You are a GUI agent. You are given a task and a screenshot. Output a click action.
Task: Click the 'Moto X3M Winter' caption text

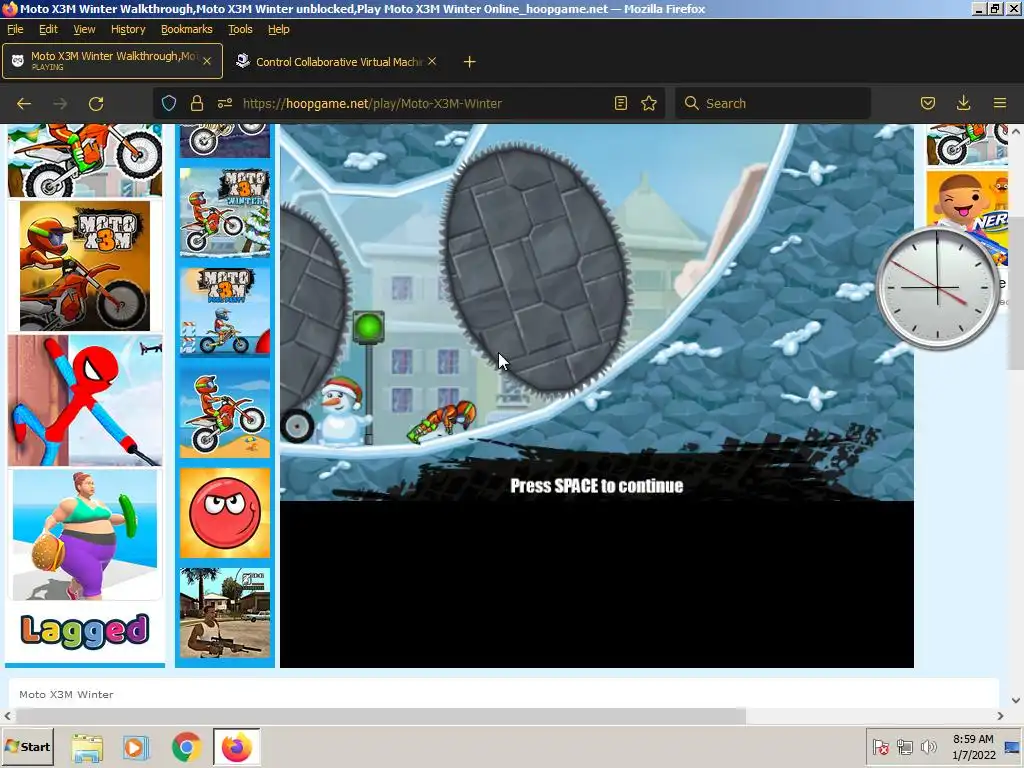[66, 694]
